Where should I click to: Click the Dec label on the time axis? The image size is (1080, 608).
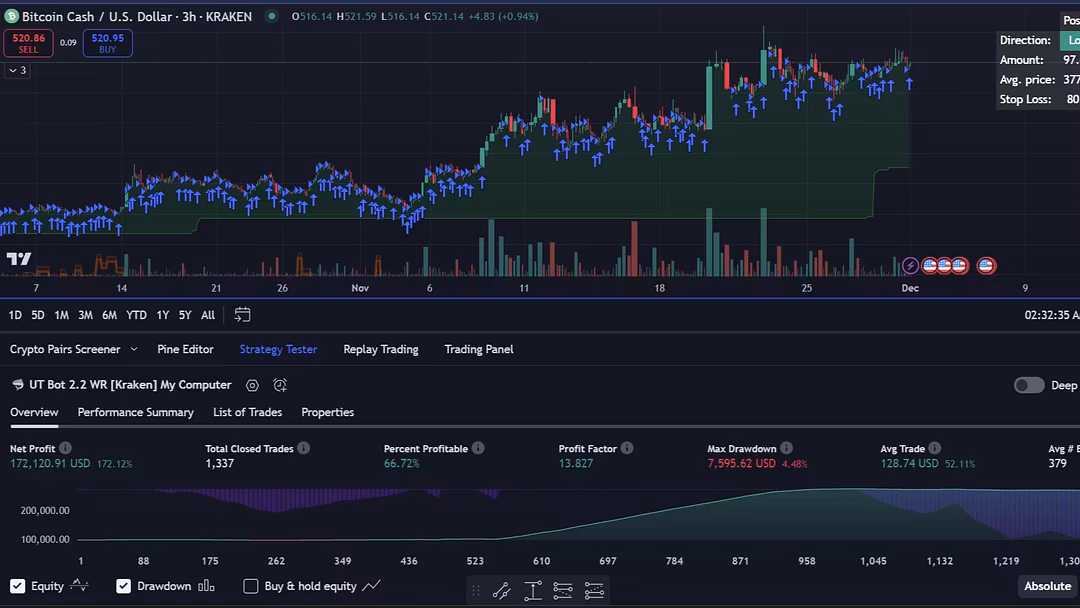click(910, 288)
